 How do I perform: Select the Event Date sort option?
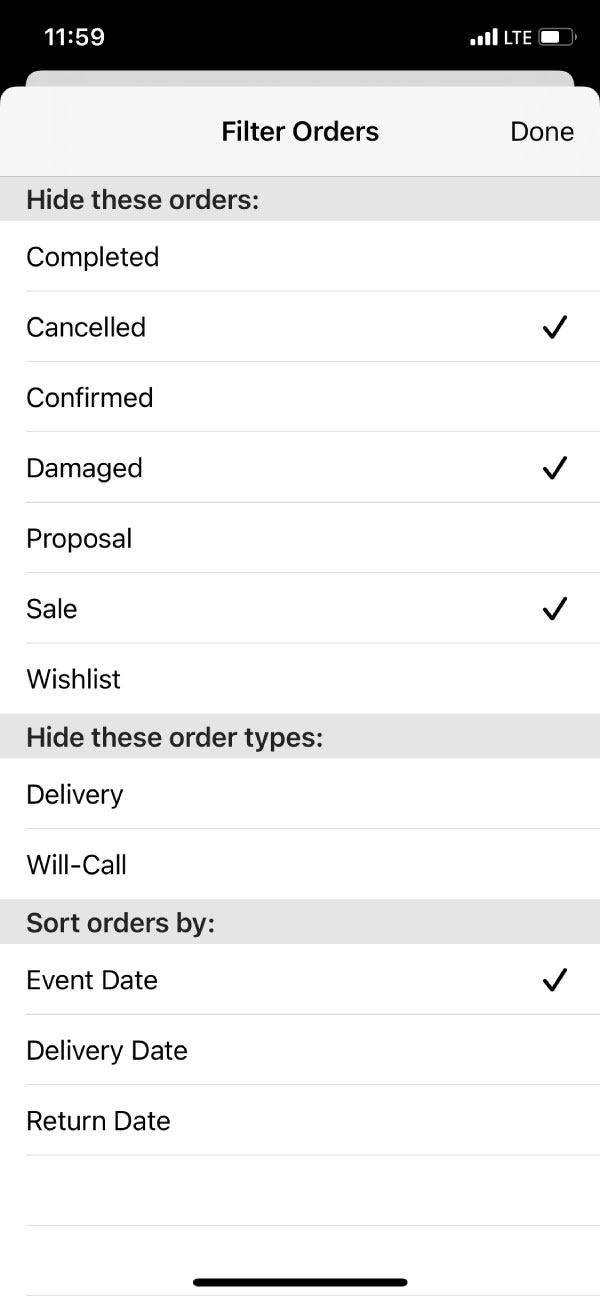click(x=300, y=980)
